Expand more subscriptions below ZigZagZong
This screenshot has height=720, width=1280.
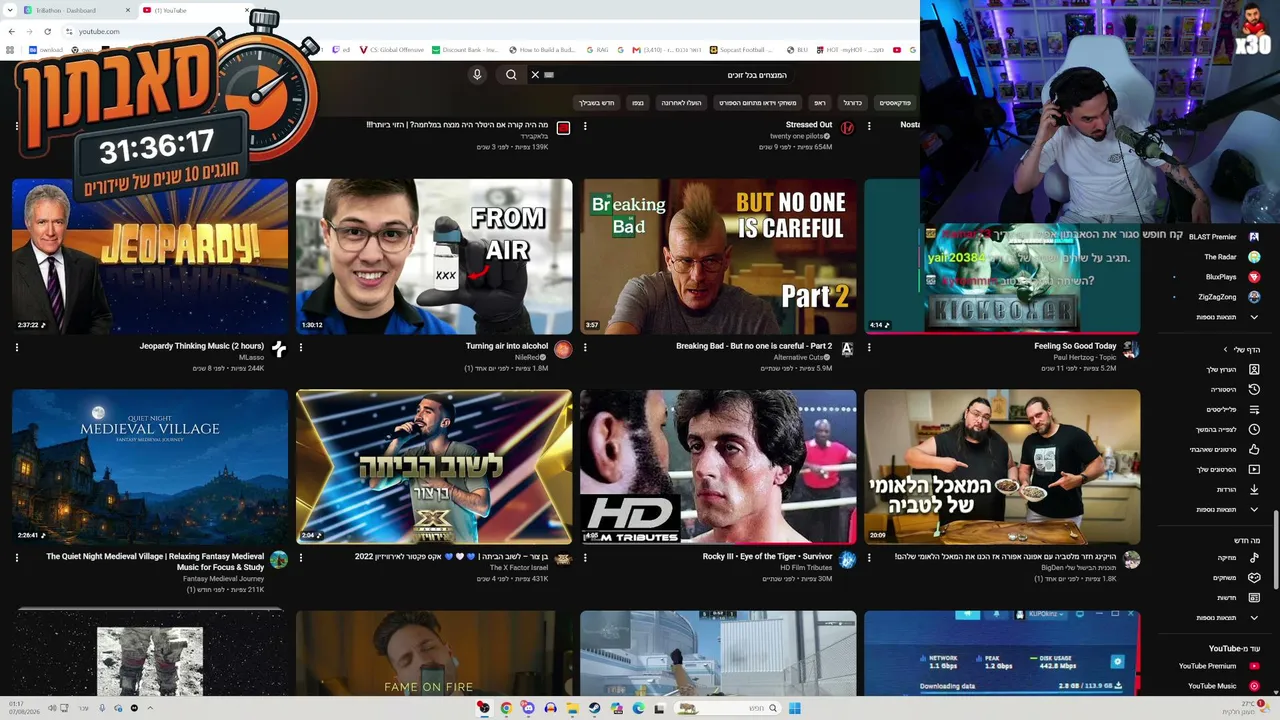click(x=1254, y=317)
